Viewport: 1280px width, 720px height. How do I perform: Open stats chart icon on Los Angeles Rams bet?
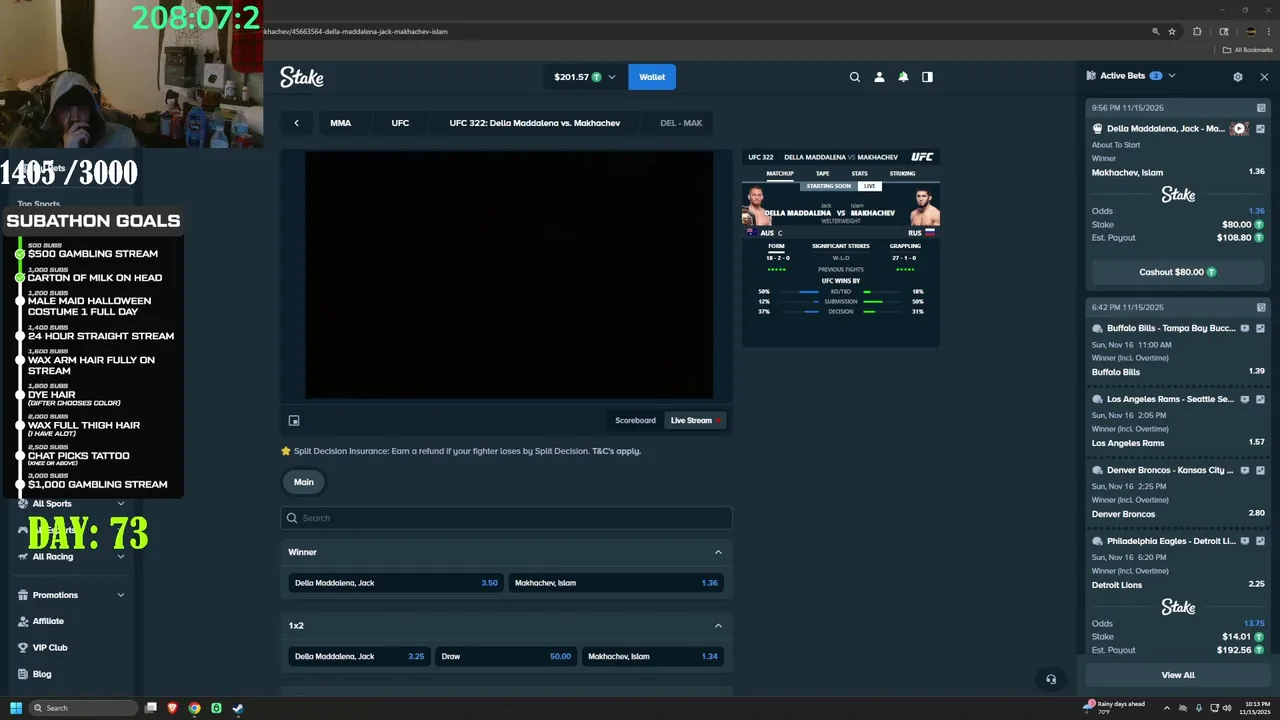pos(1260,399)
